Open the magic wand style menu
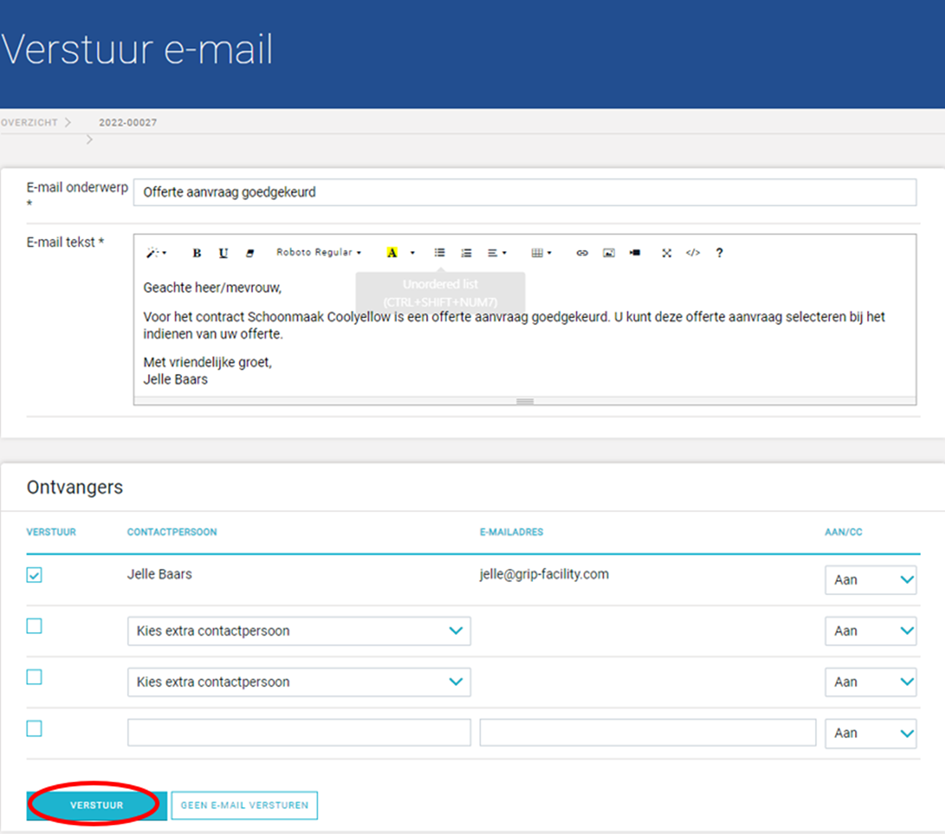This screenshot has width=945, height=834. click(x=156, y=252)
